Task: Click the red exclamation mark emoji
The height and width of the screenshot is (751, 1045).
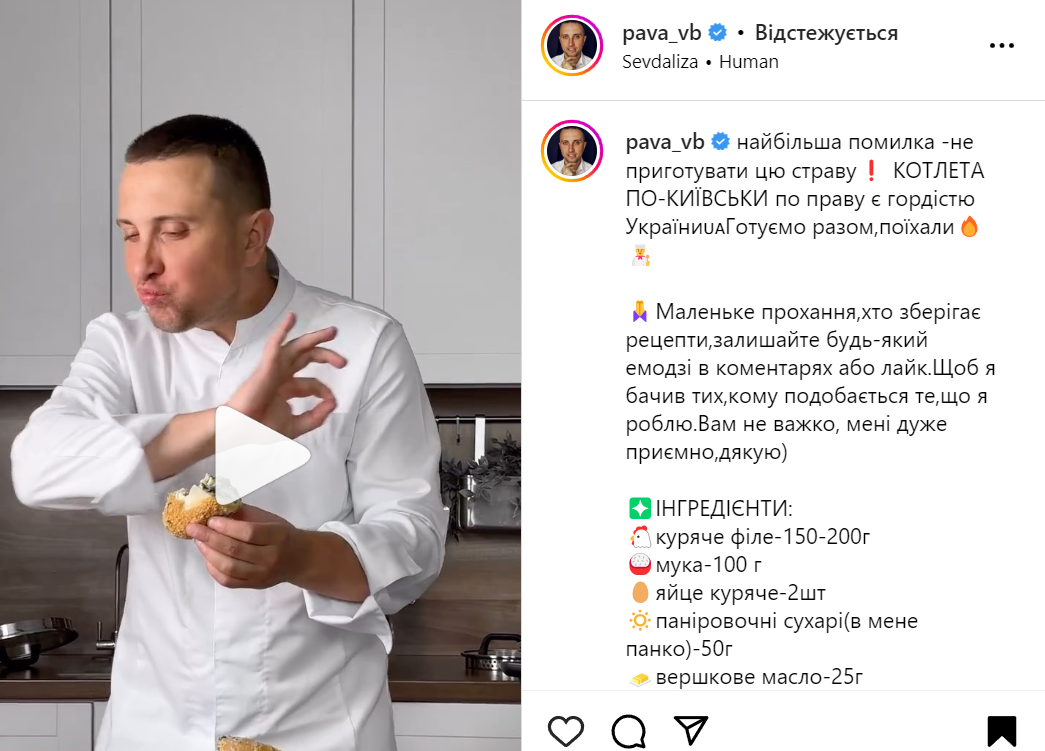Action: pos(870,171)
